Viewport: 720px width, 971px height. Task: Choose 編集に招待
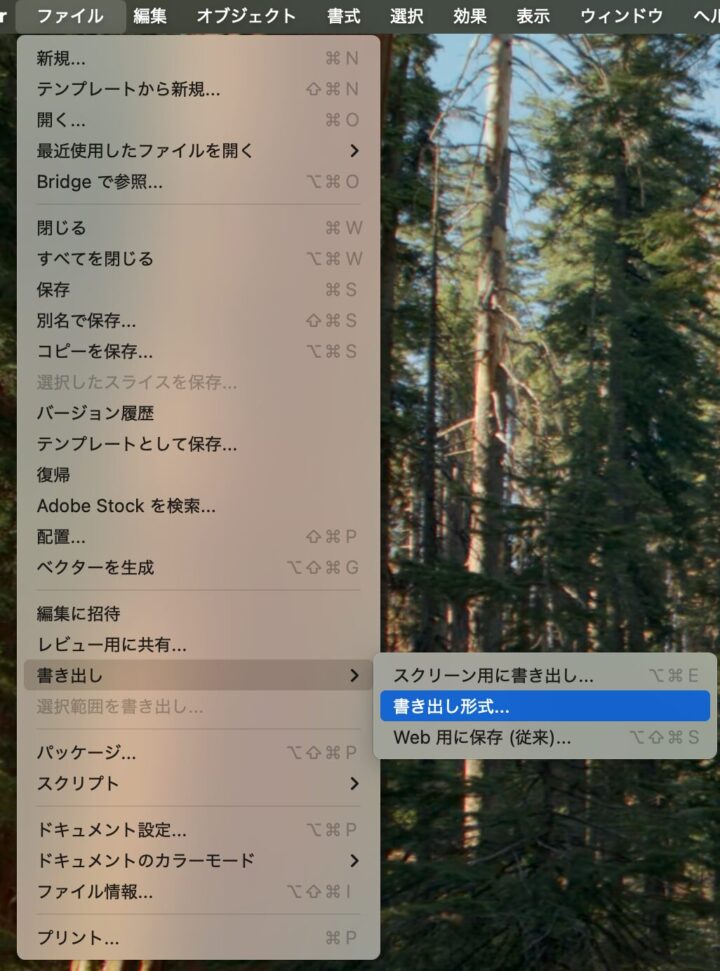198,614
